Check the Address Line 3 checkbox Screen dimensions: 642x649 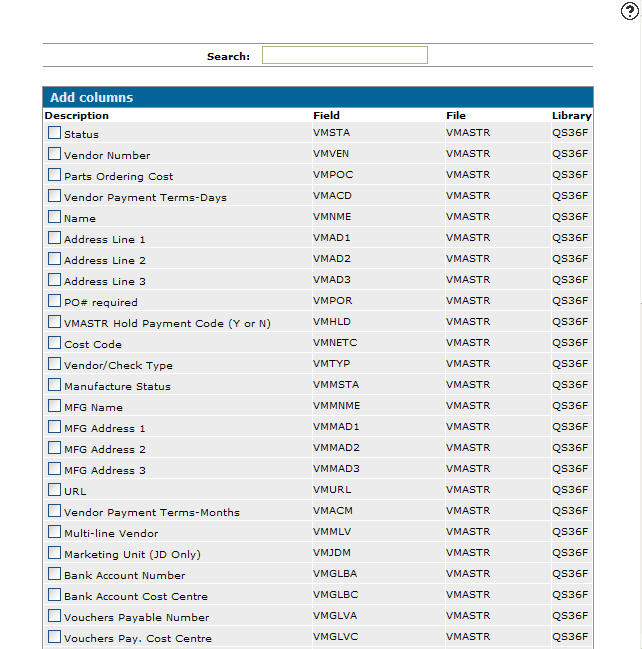tap(54, 280)
